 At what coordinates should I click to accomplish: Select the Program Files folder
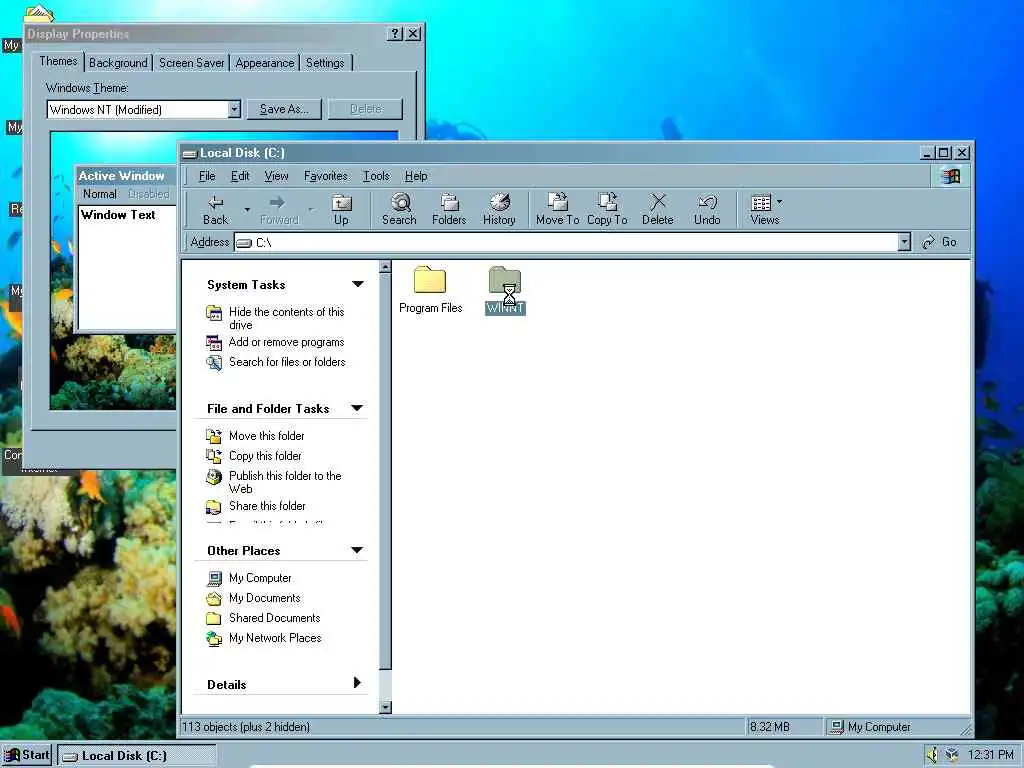point(430,290)
